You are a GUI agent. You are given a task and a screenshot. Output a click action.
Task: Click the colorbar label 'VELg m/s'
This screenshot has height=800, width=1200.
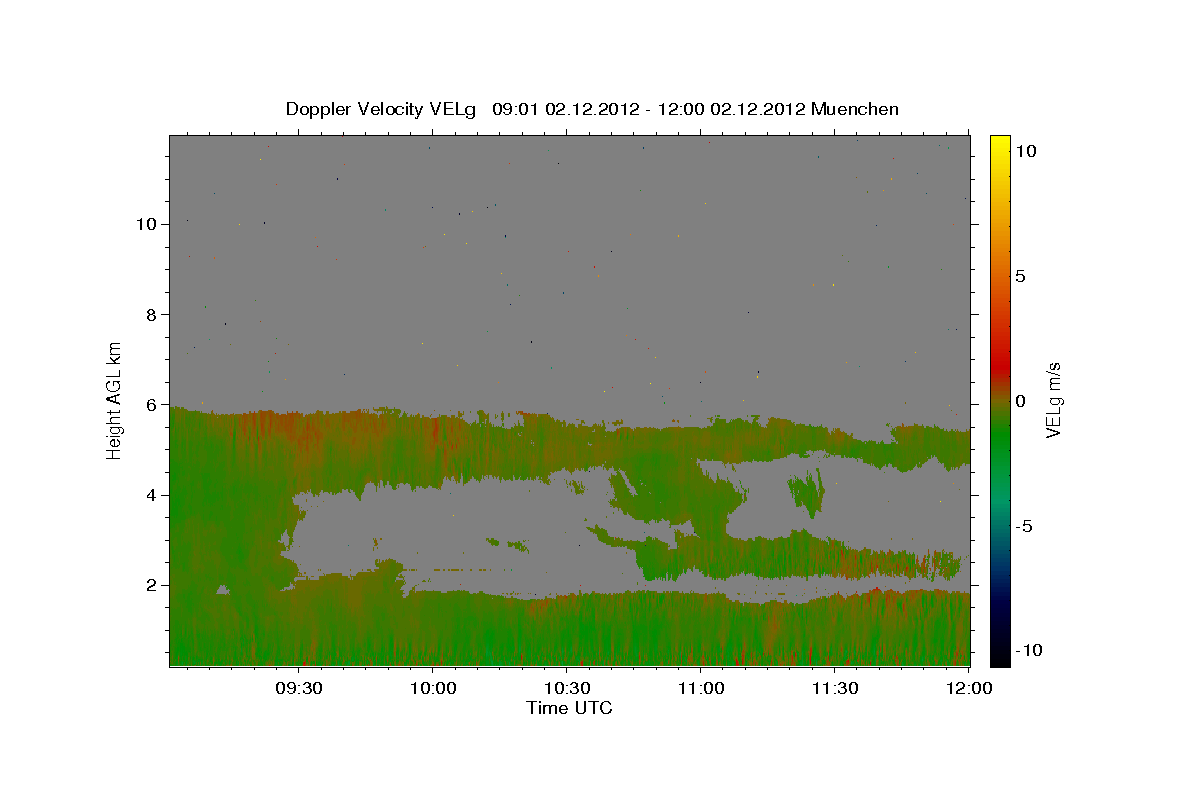(x=1053, y=400)
